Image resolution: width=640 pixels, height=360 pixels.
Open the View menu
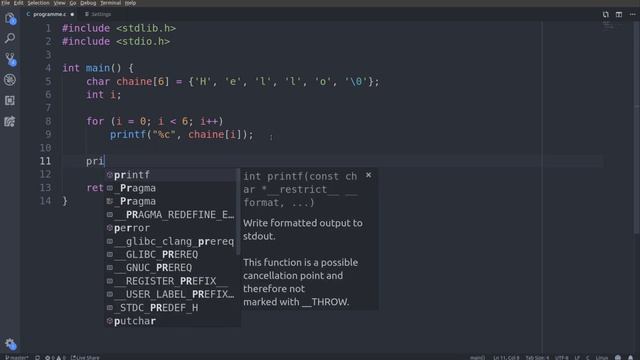(x=60, y=3)
